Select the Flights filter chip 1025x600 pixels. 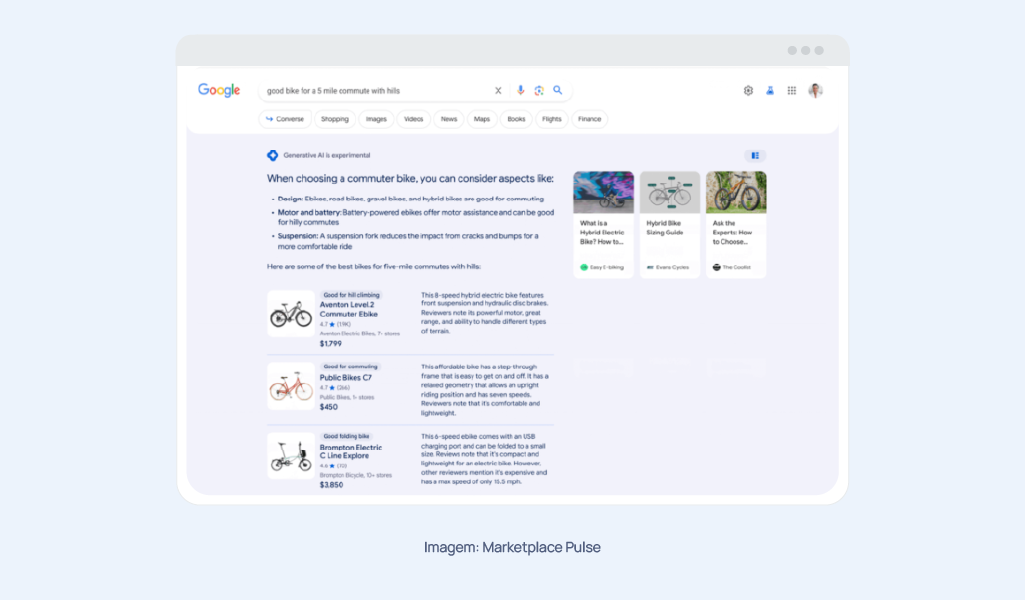click(552, 119)
